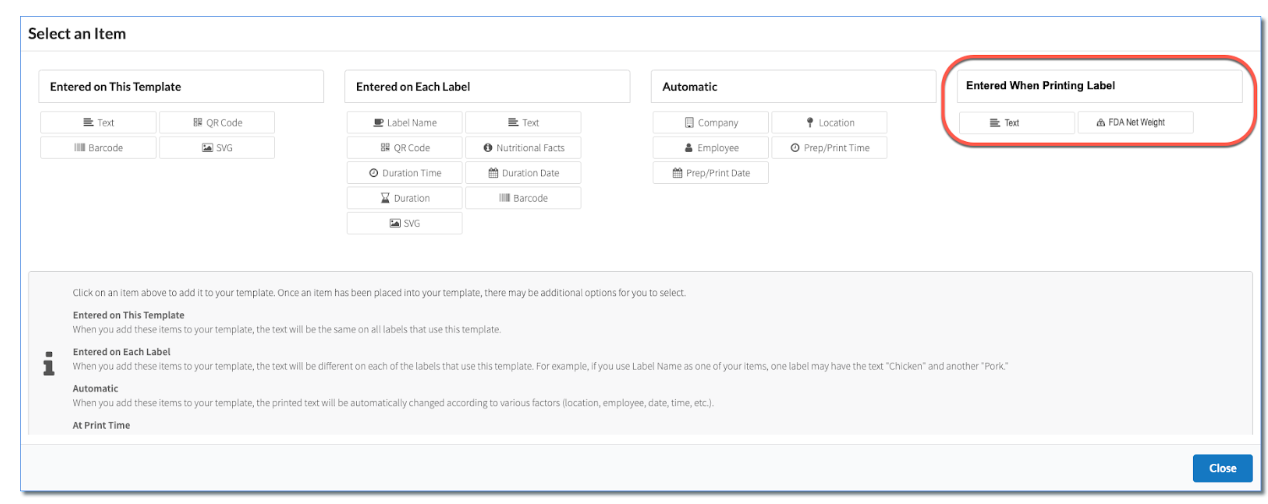Add QR Code under Entered on Each Label
Image resolution: width=1268 pixels, height=504 pixels.
(x=405, y=148)
